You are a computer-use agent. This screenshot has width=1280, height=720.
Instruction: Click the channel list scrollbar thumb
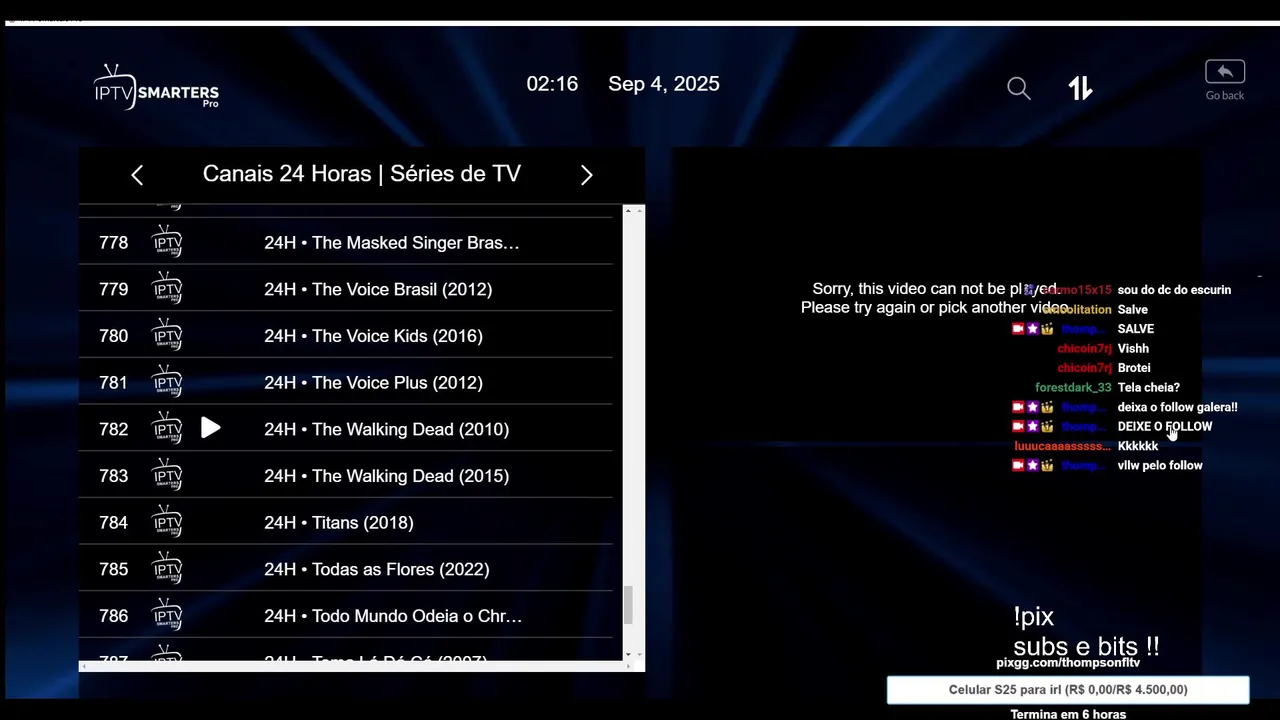click(x=628, y=604)
